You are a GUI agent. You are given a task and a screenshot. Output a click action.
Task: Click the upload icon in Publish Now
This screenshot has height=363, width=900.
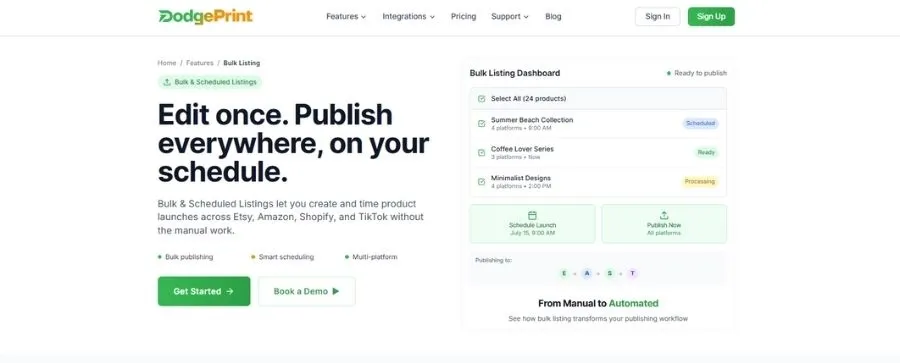coord(664,215)
